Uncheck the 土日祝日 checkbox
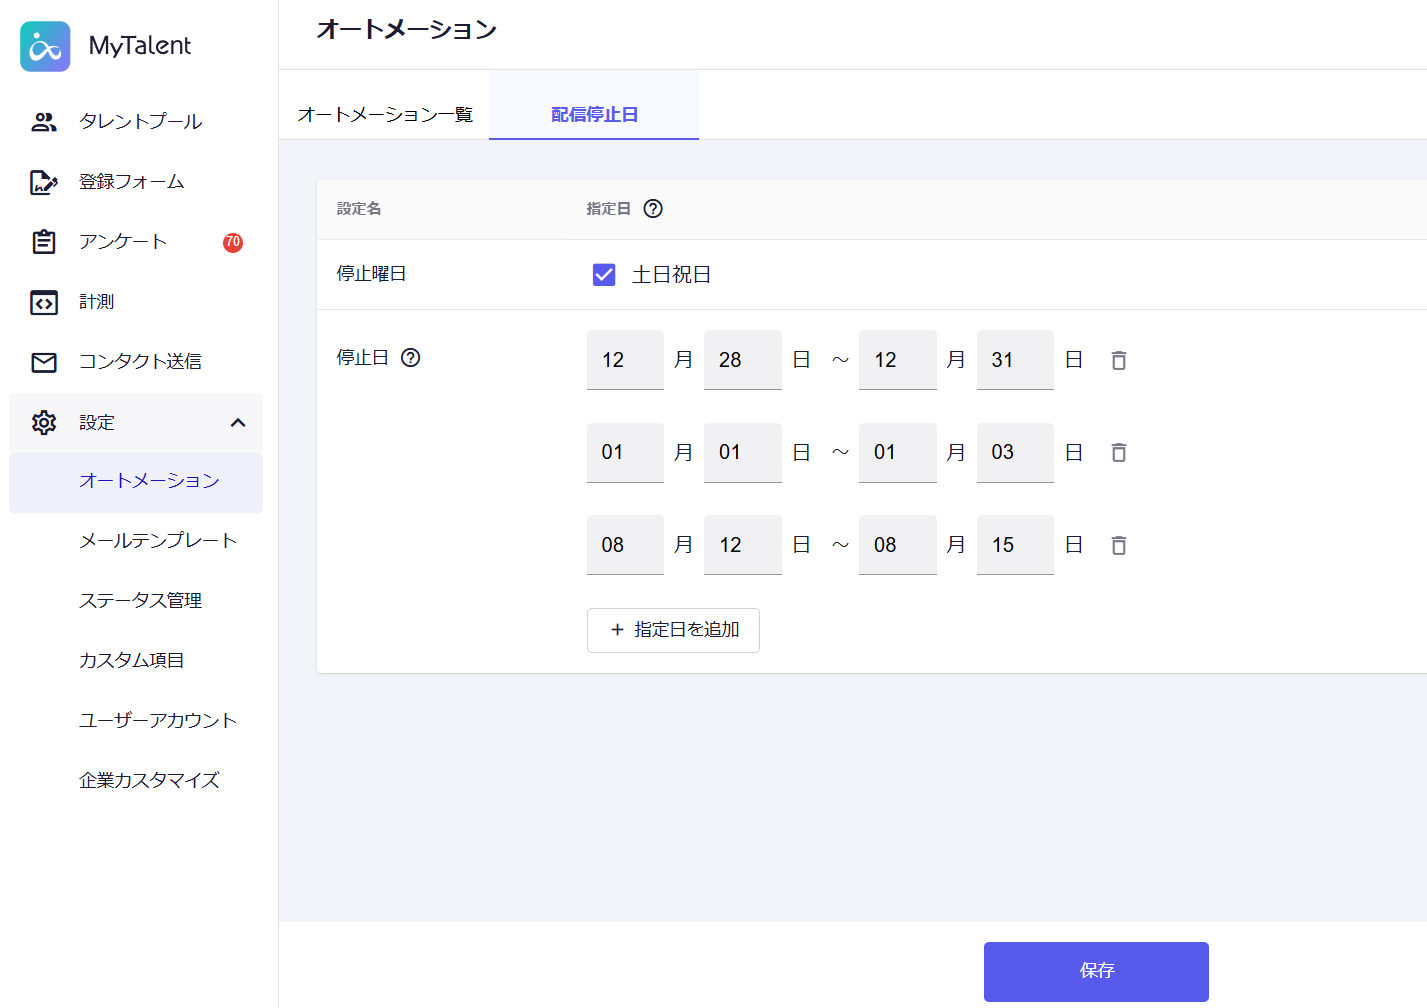 coord(604,275)
